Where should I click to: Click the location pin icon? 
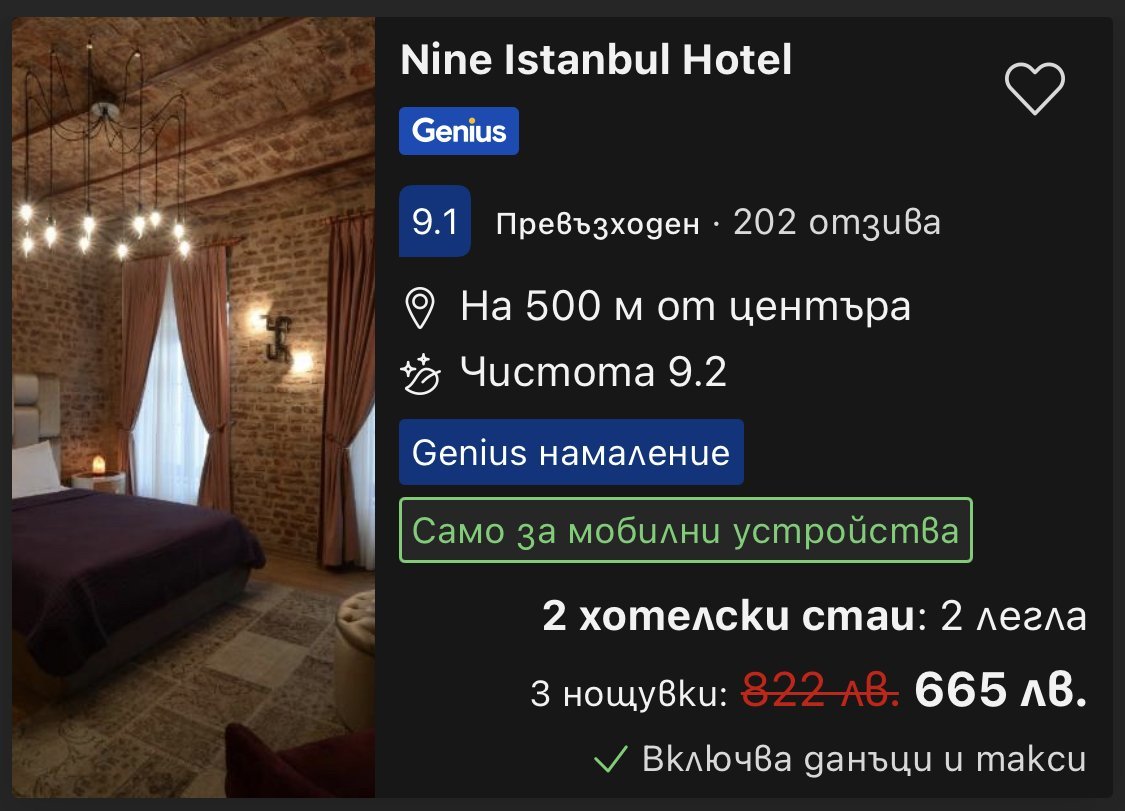click(x=420, y=308)
